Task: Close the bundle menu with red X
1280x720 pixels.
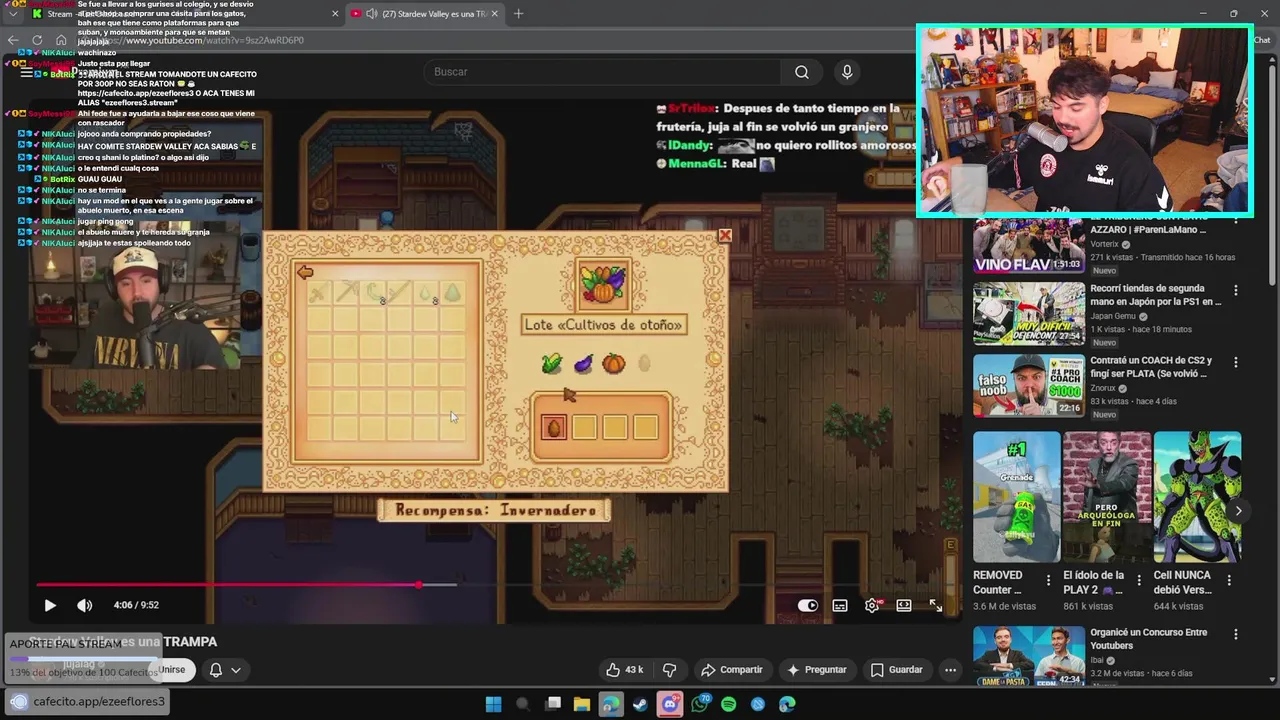Action: 725,236
